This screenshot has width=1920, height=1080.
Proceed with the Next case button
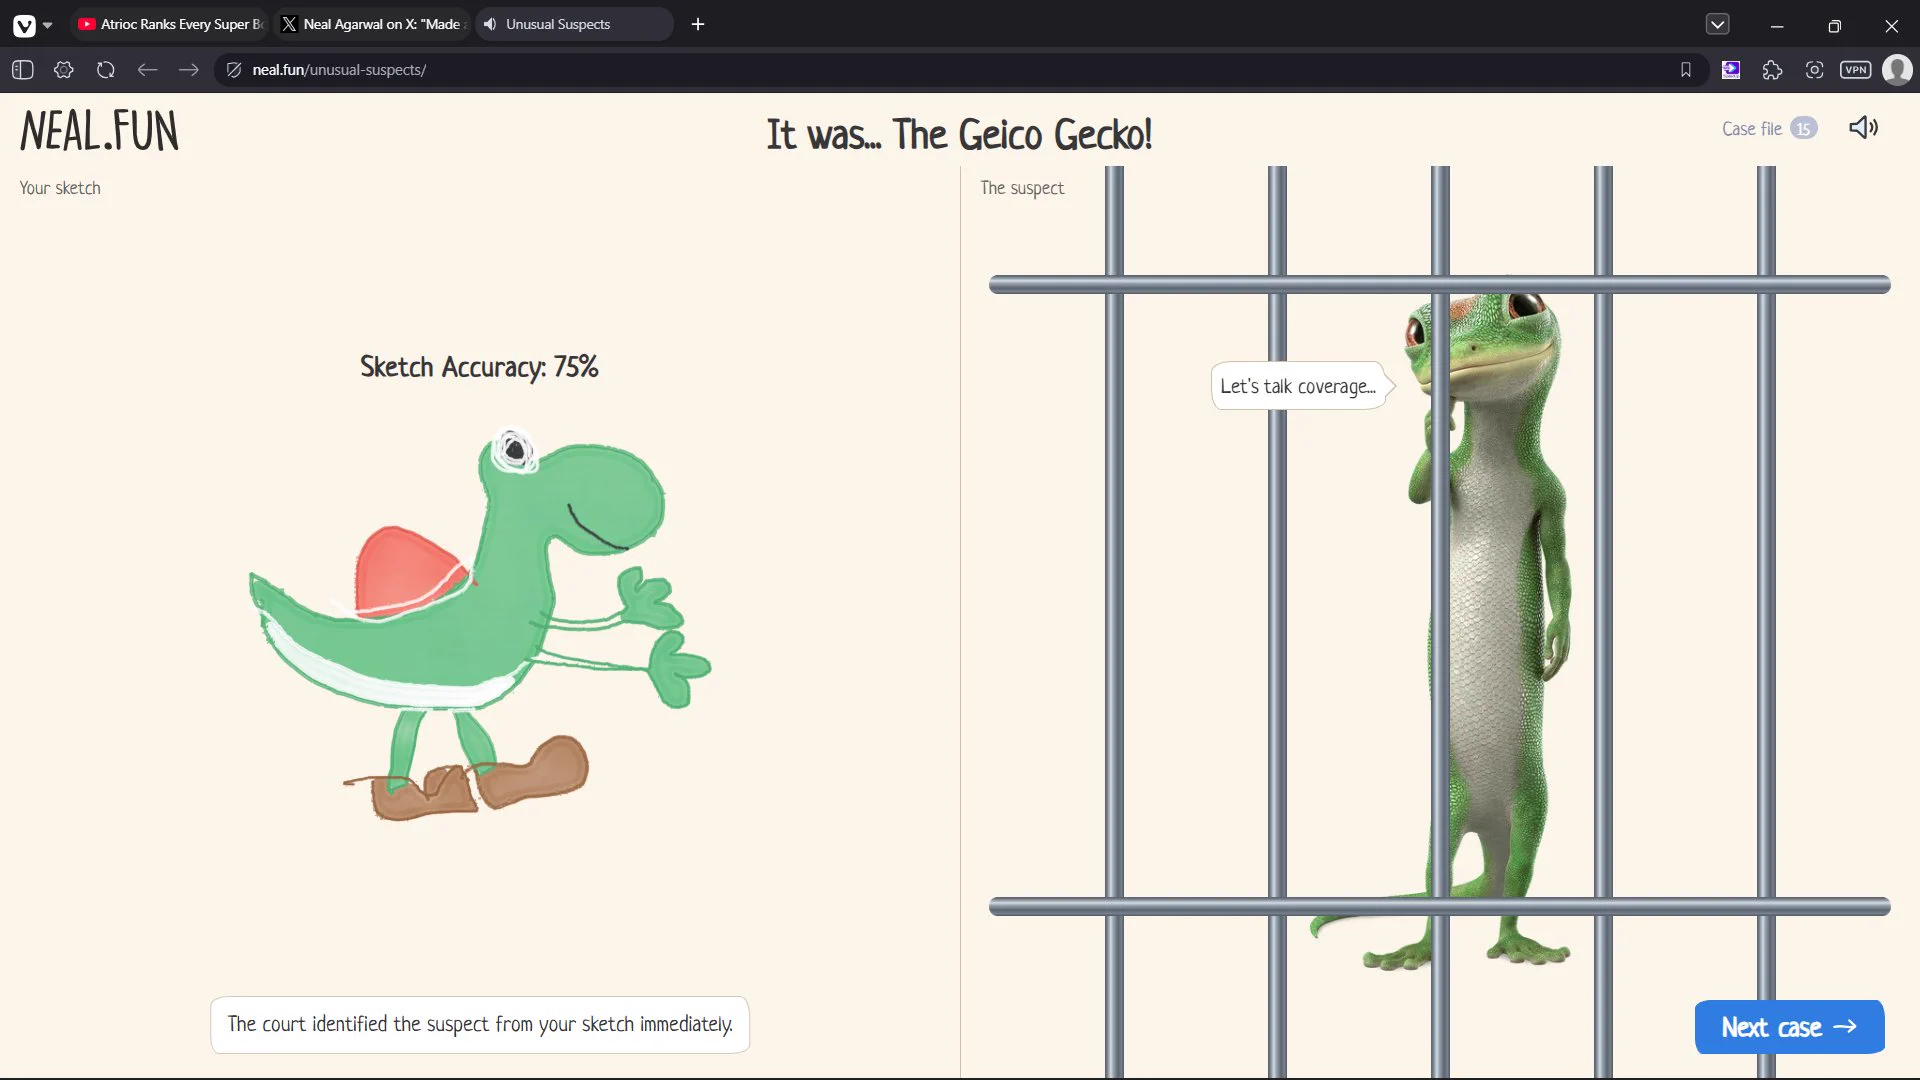(x=1789, y=1027)
